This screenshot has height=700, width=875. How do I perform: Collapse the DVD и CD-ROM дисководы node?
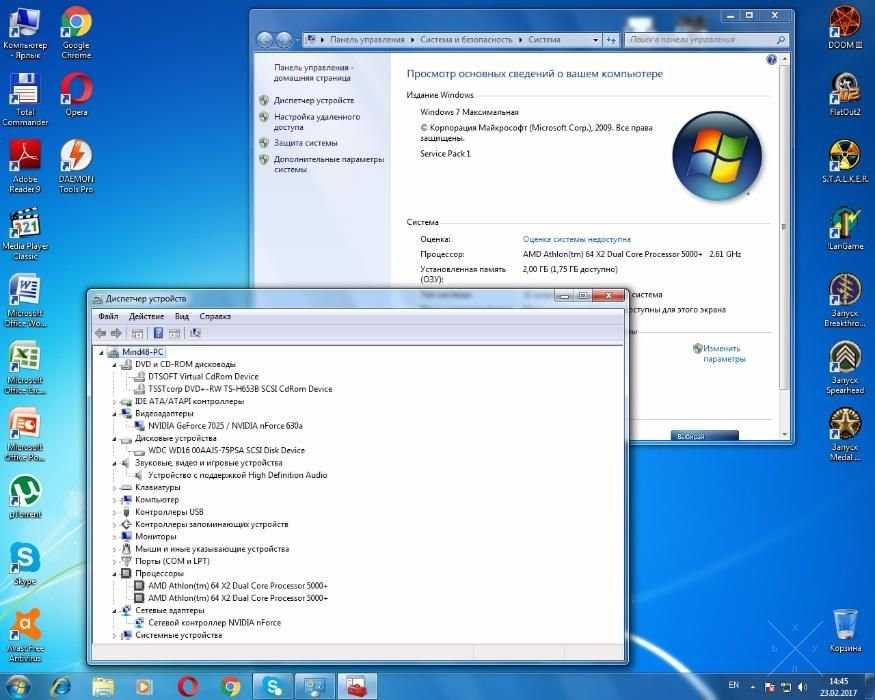(x=114, y=365)
